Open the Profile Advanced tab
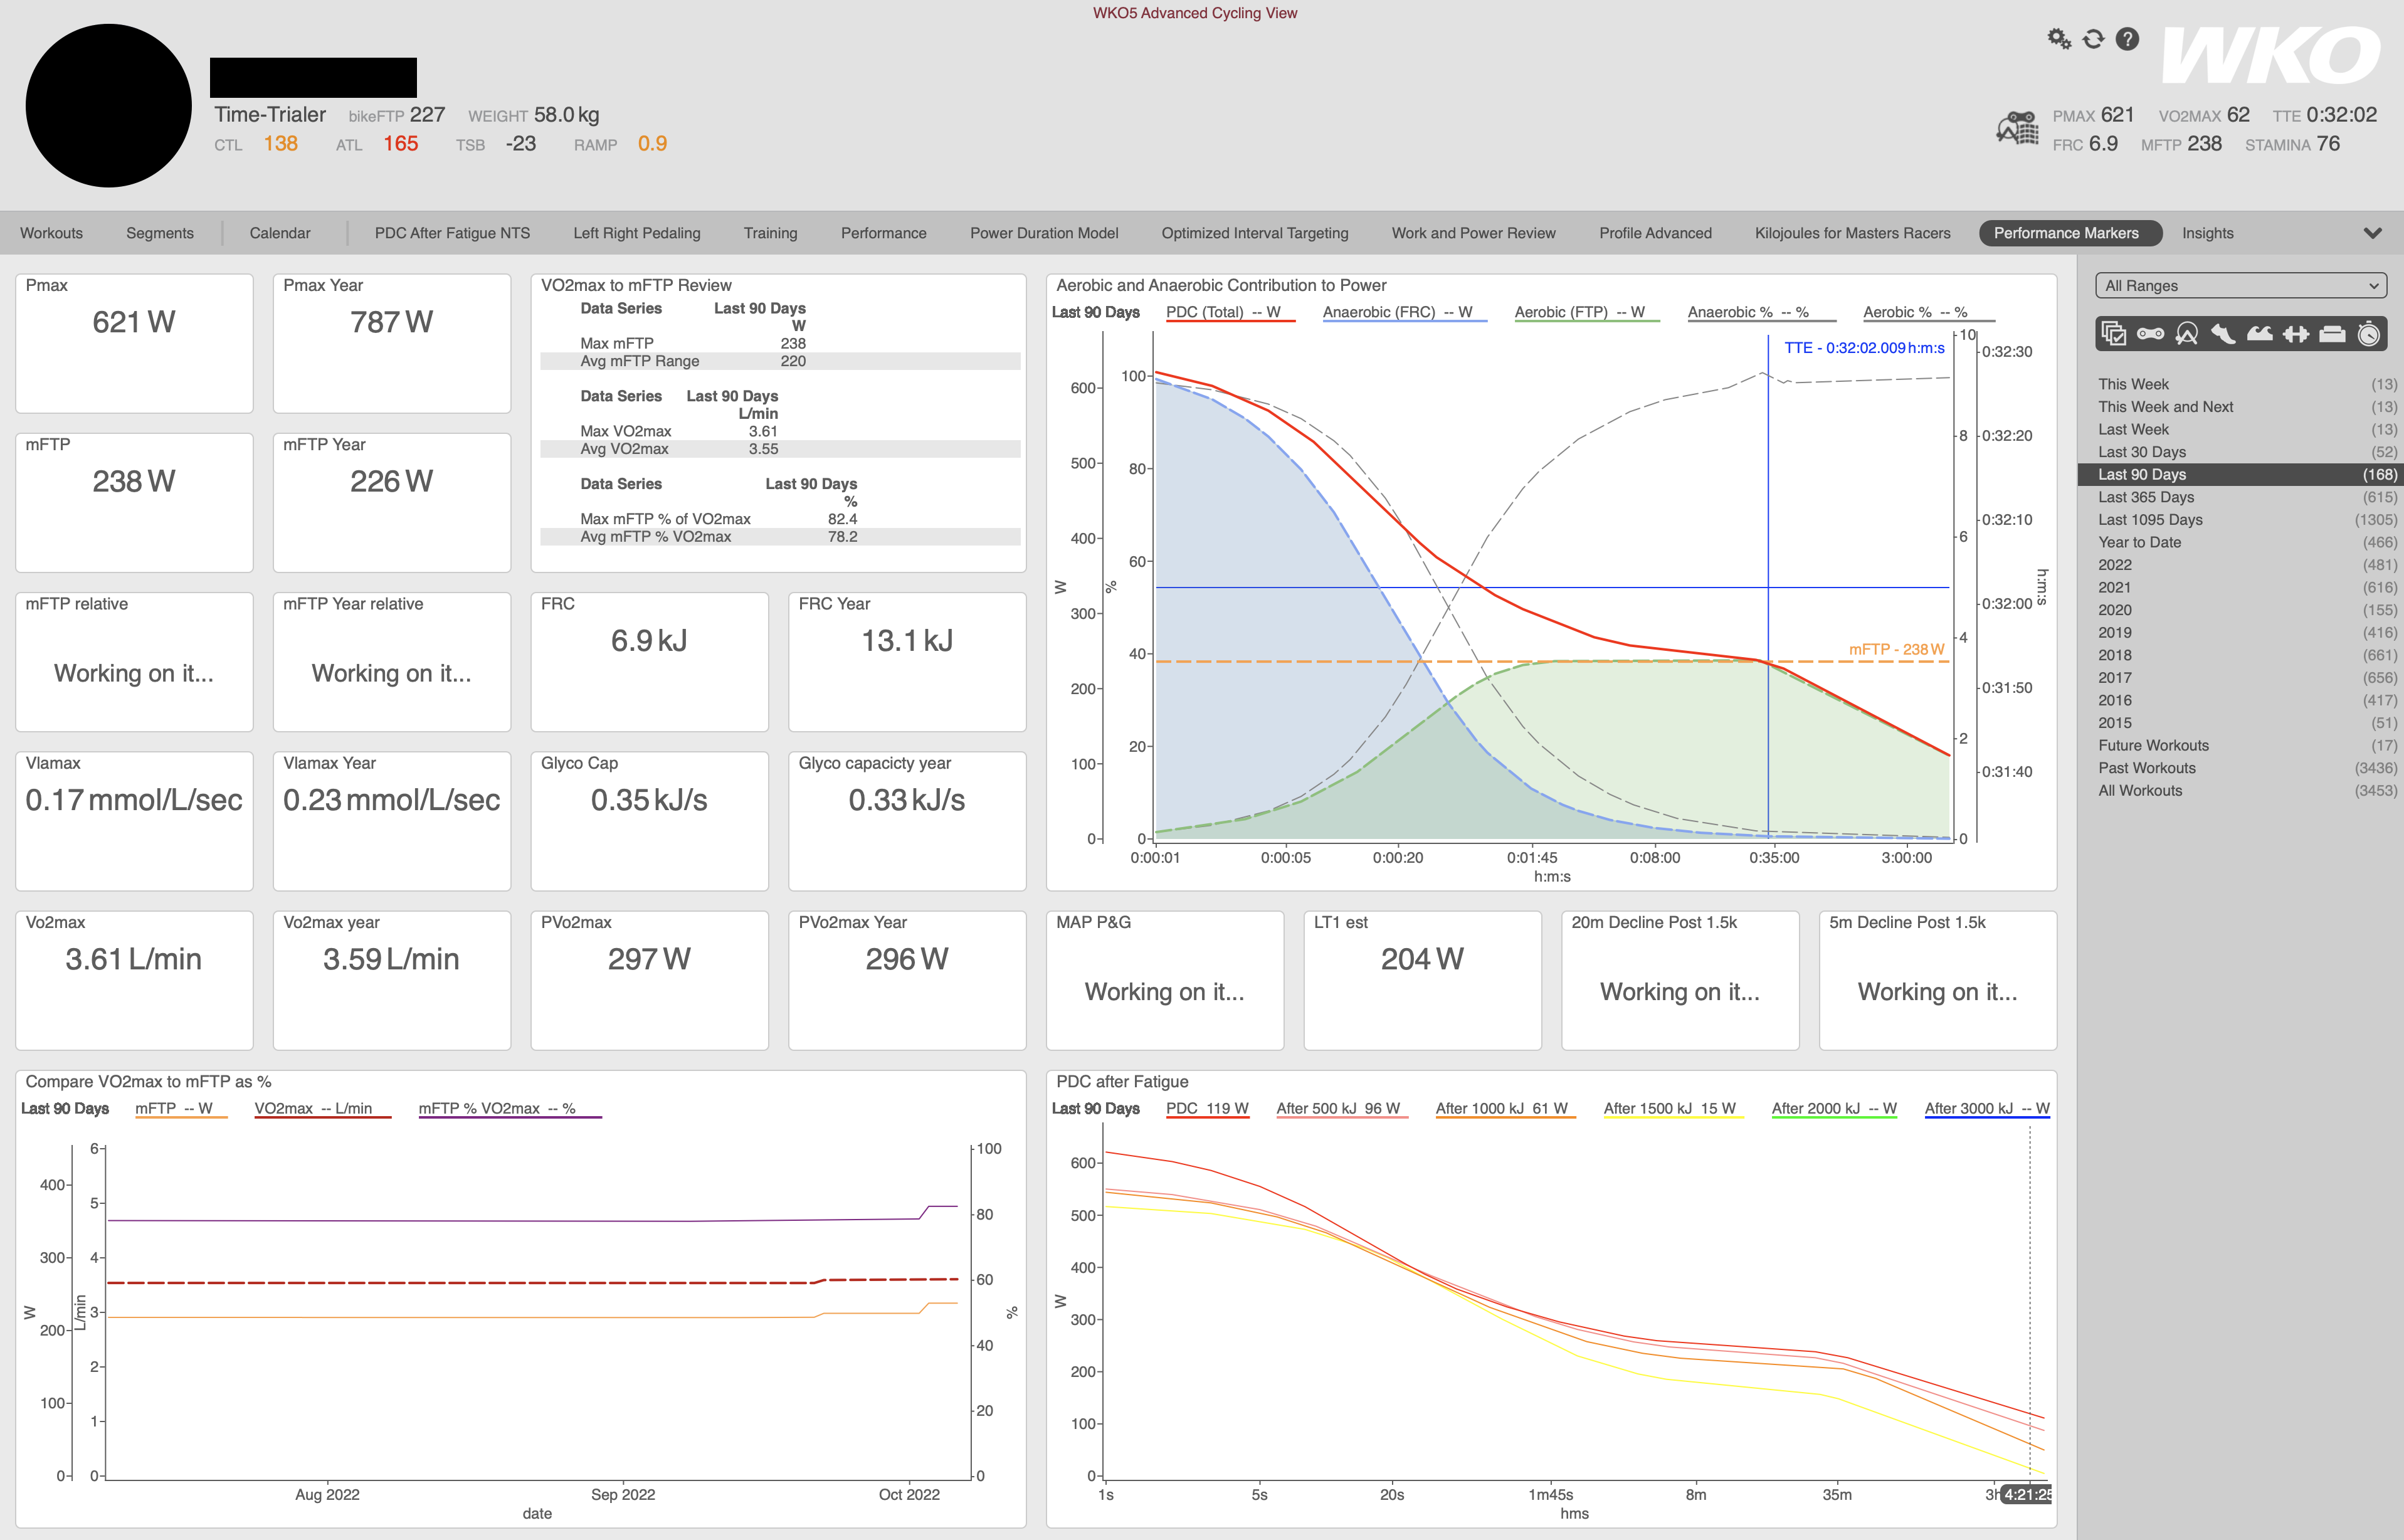Screen dimensions: 2404x1540 click(1655, 233)
